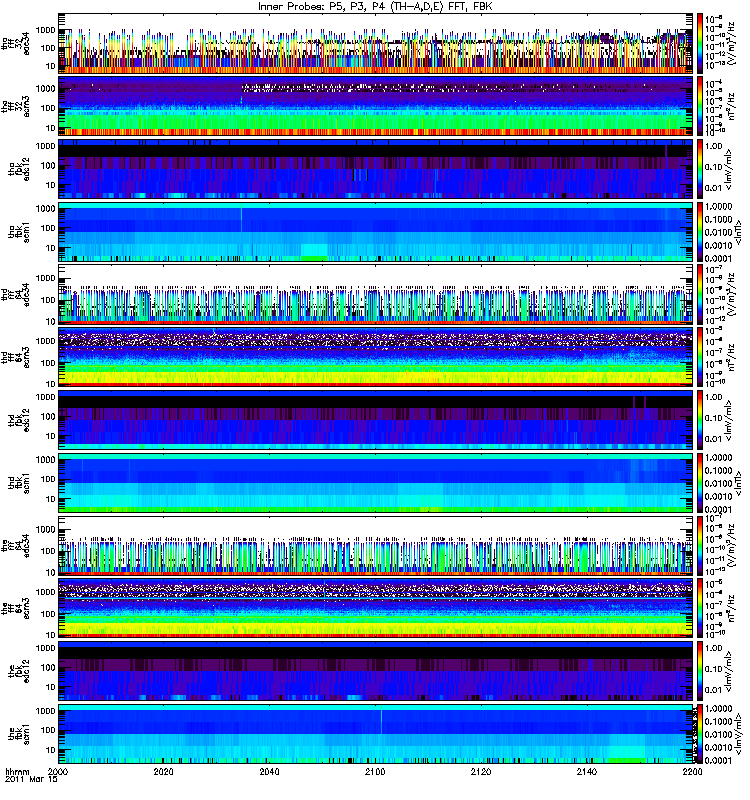Viewport: 750px width, 800px height.
Task: Open the thd fbk edc12 filter bank panel
Action: (x=376, y=420)
